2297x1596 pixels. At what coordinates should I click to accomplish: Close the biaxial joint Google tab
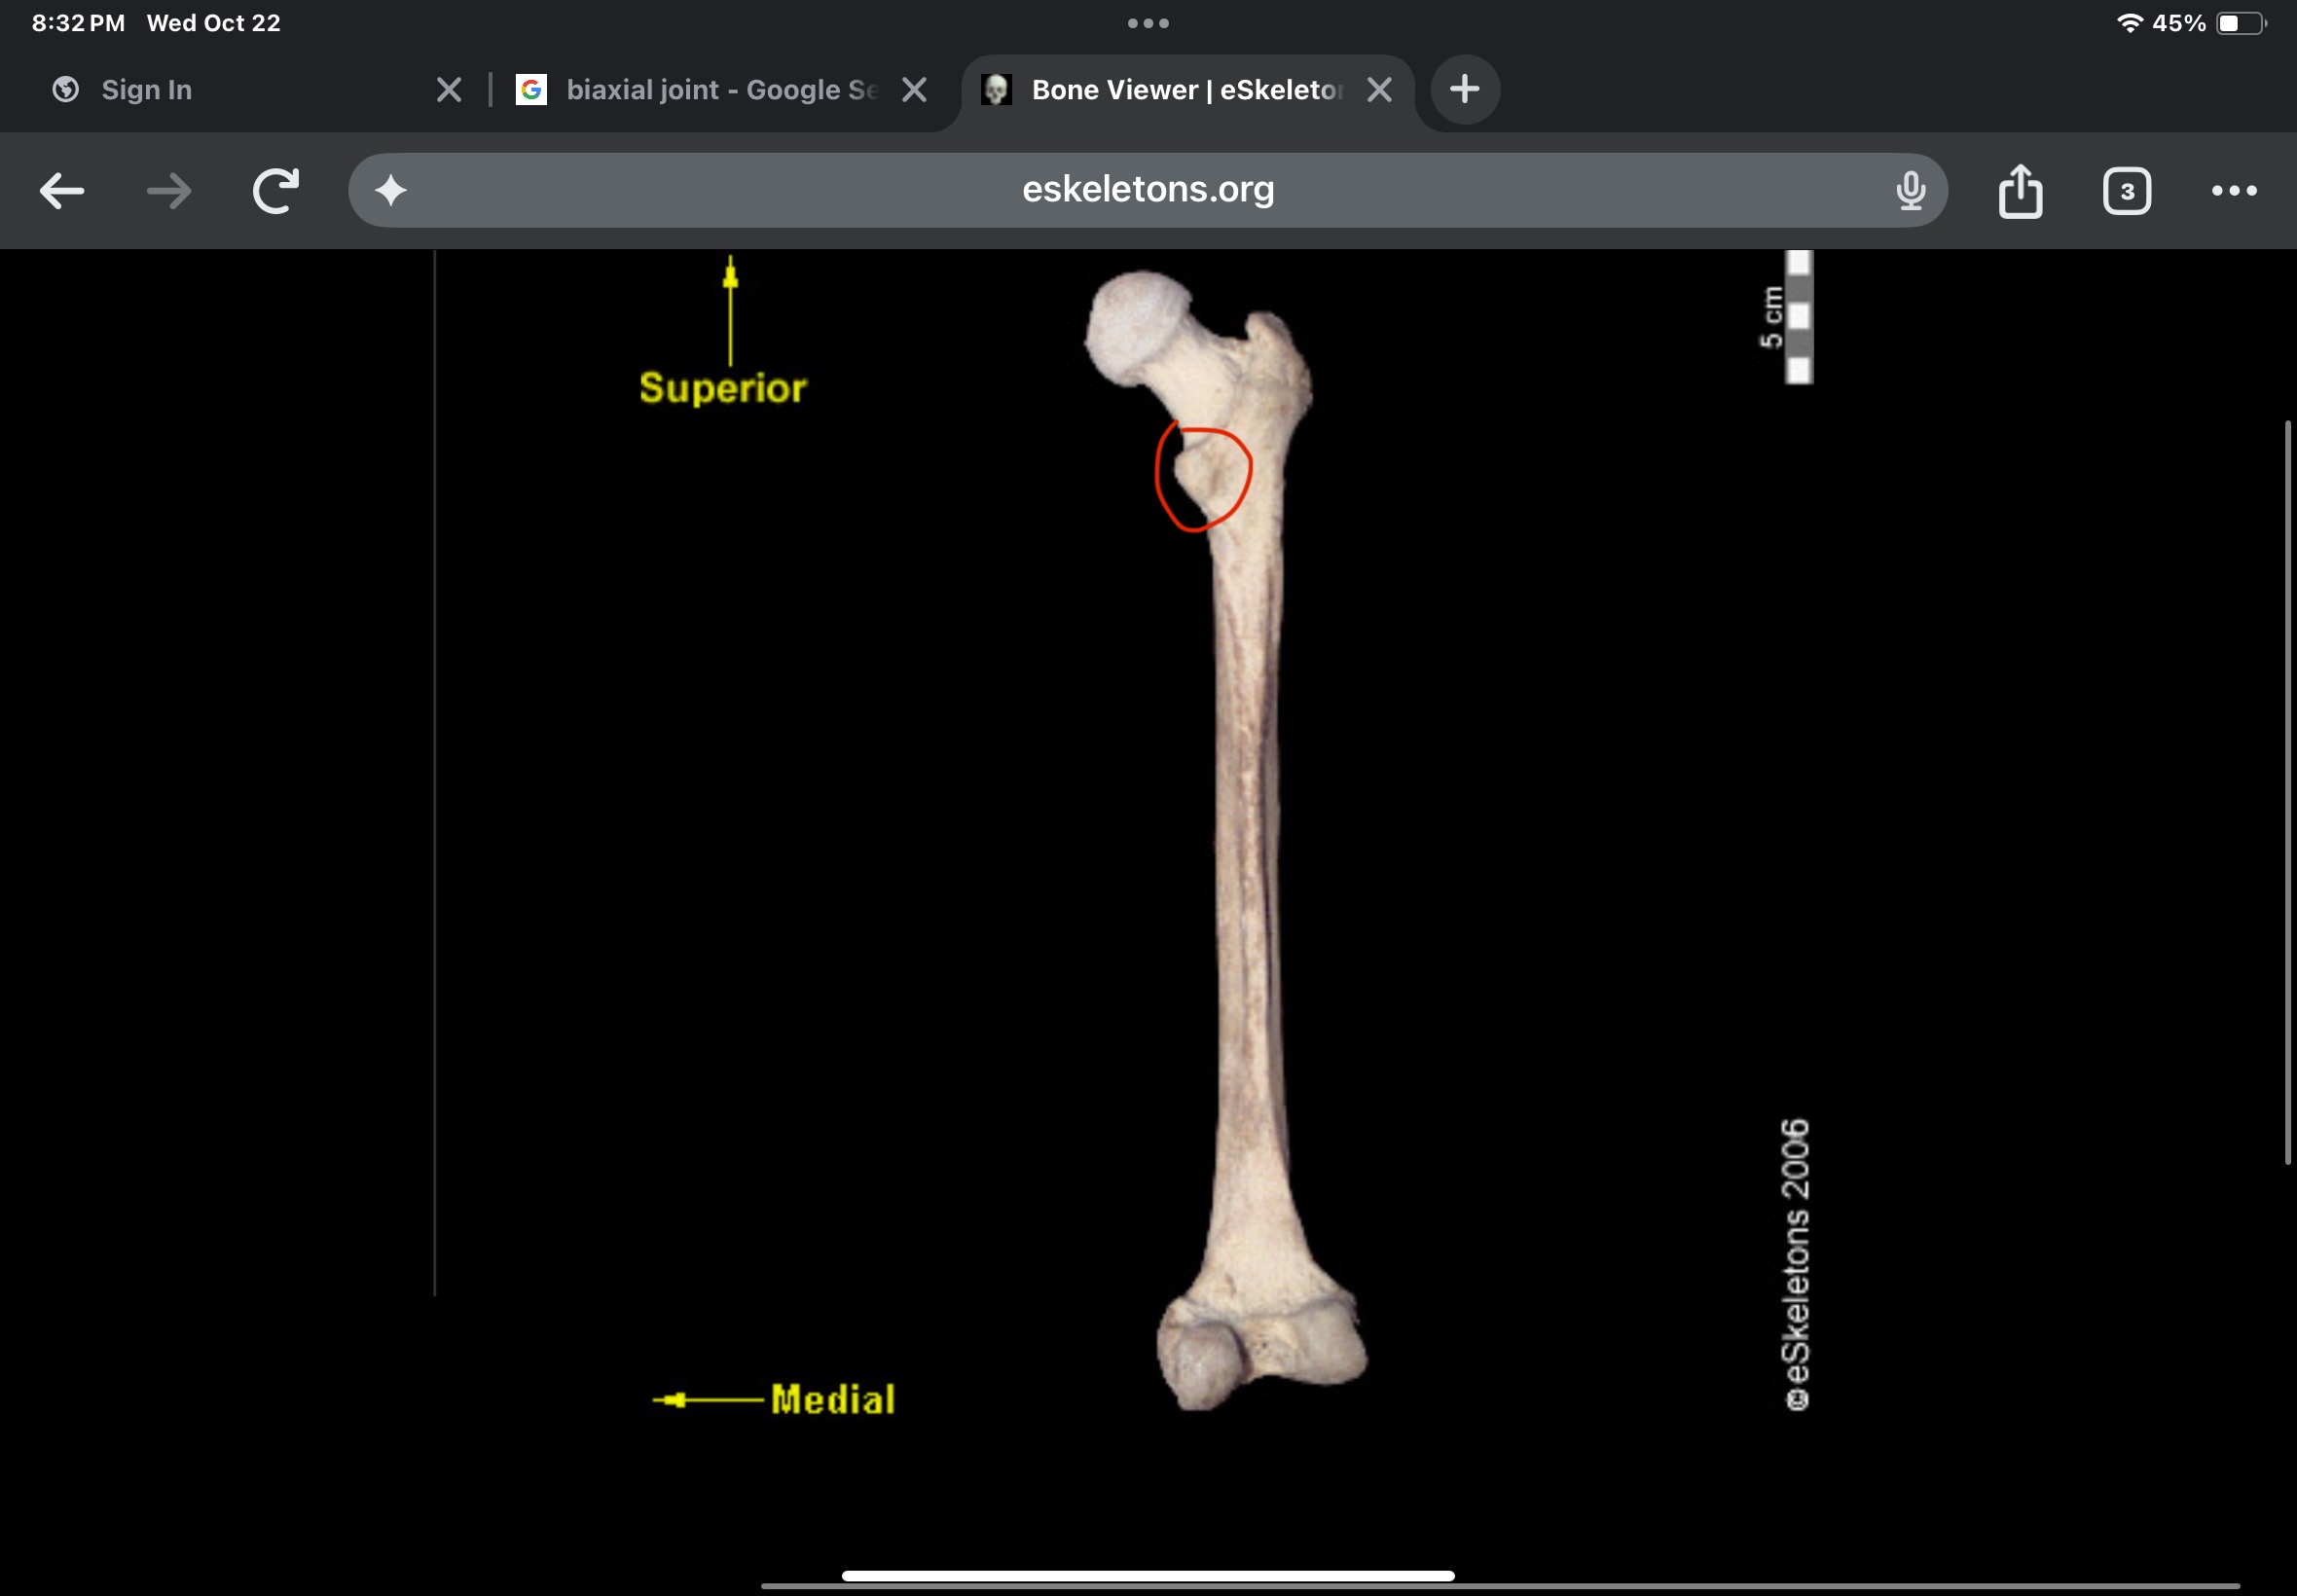click(x=914, y=90)
